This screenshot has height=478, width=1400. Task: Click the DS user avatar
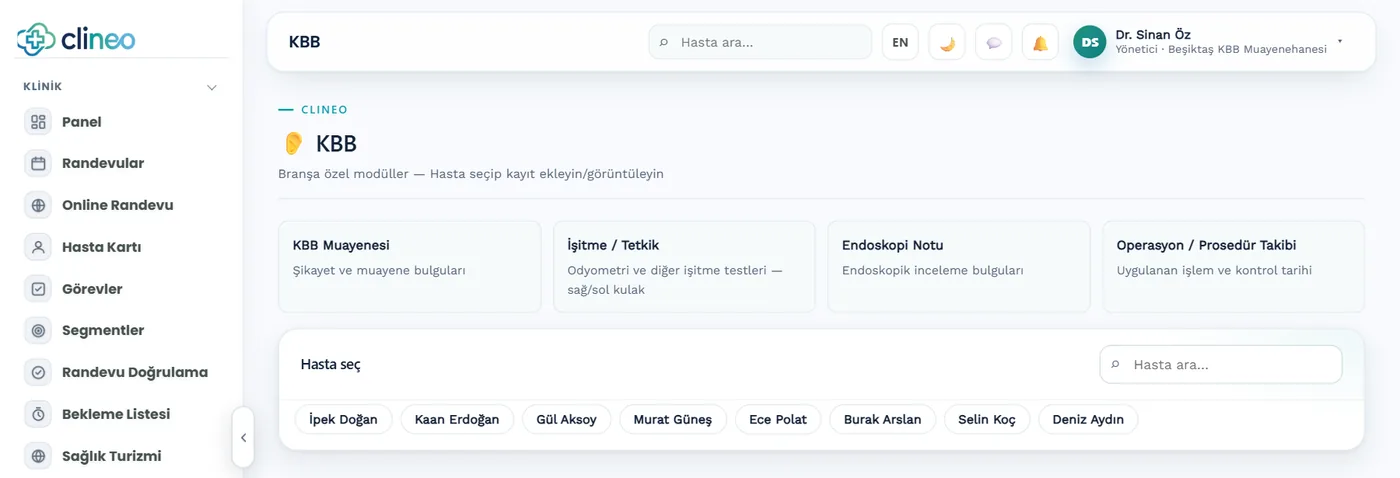(1090, 42)
